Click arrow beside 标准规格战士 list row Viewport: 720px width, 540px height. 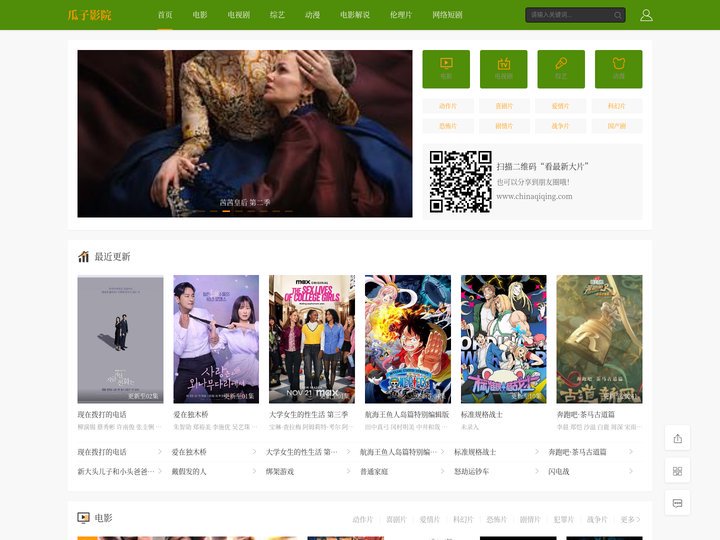[x=537, y=452]
